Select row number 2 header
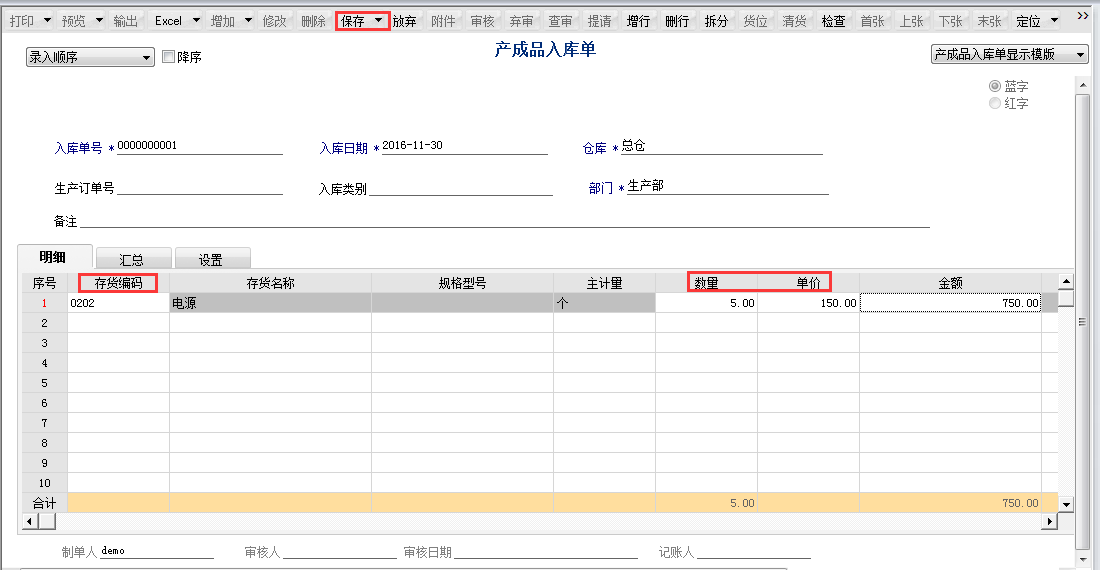Image resolution: width=1100 pixels, height=570 pixels. point(44,323)
